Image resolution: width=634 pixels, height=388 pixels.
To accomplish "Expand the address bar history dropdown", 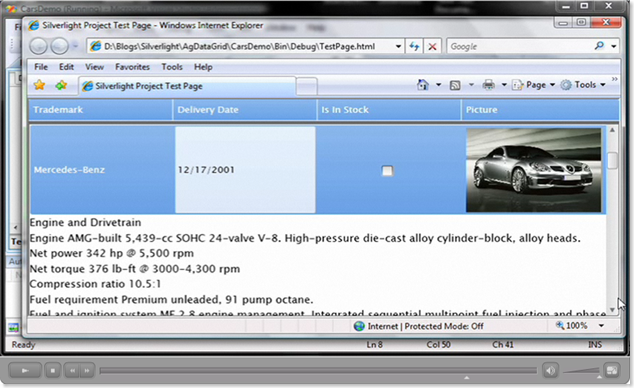I will tap(398, 46).
